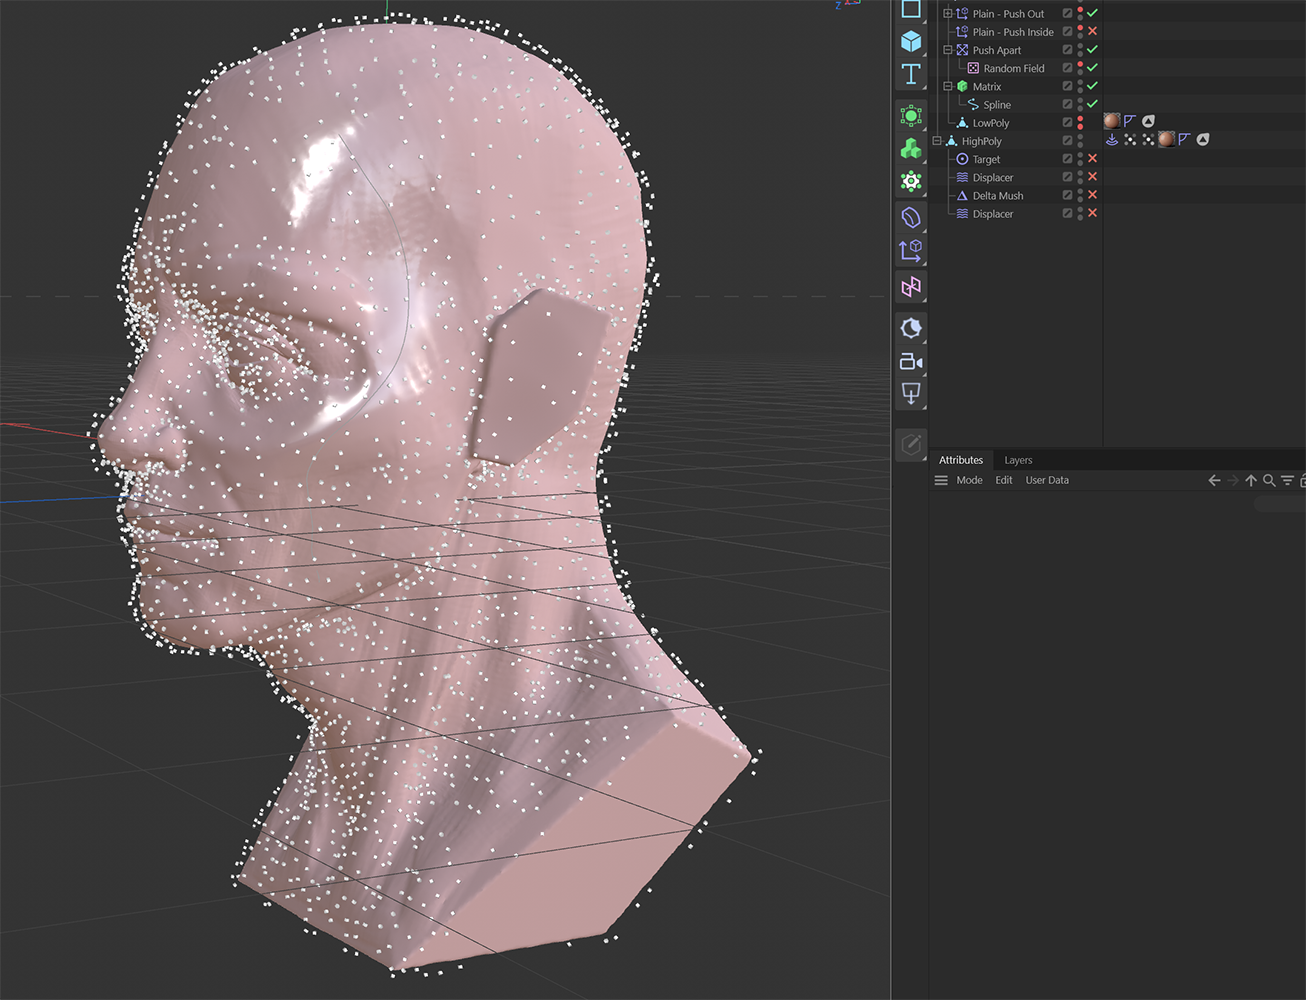Select the 'Plain - Push Inside' object name

[1013, 32]
